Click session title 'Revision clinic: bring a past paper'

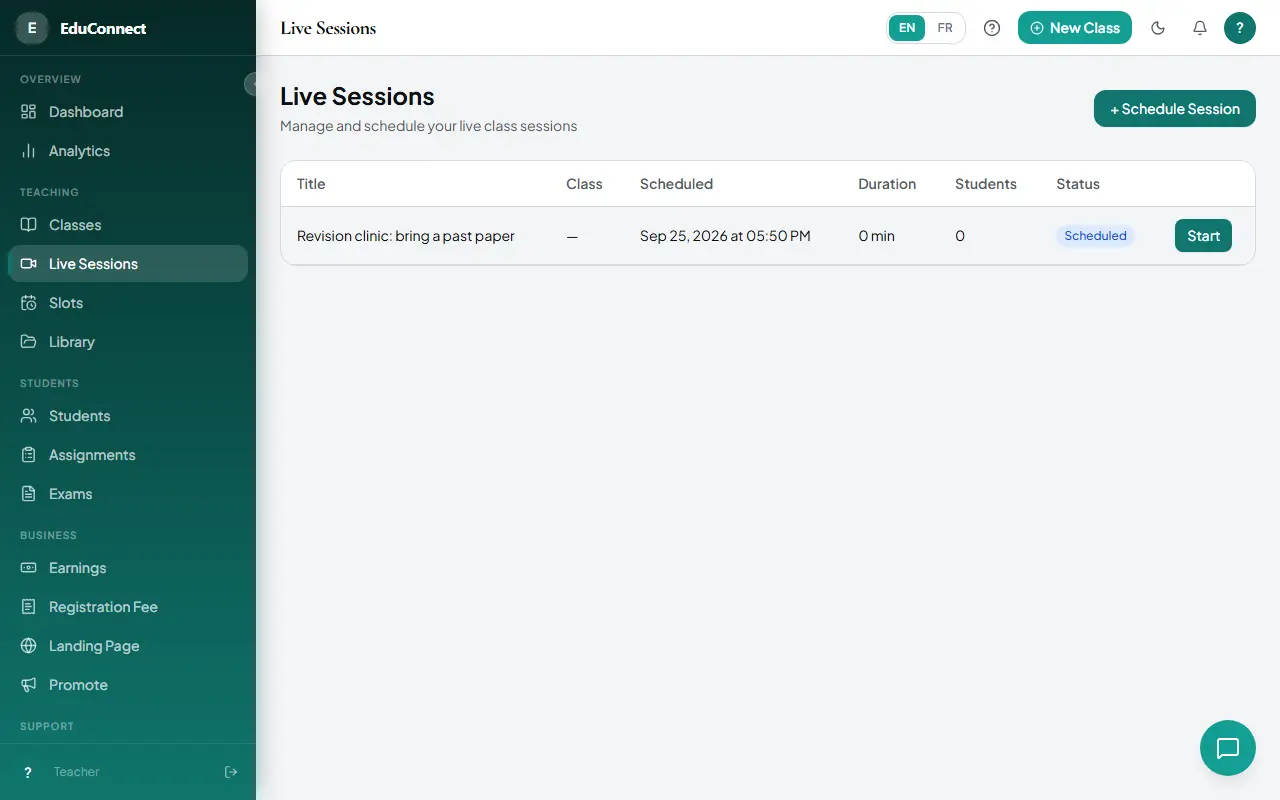point(406,236)
